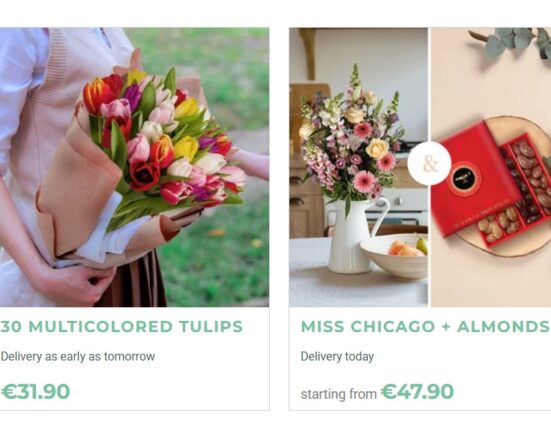Select "Delivery as early as tomorrow" text
The height and width of the screenshot is (431, 551).
click(78, 356)
